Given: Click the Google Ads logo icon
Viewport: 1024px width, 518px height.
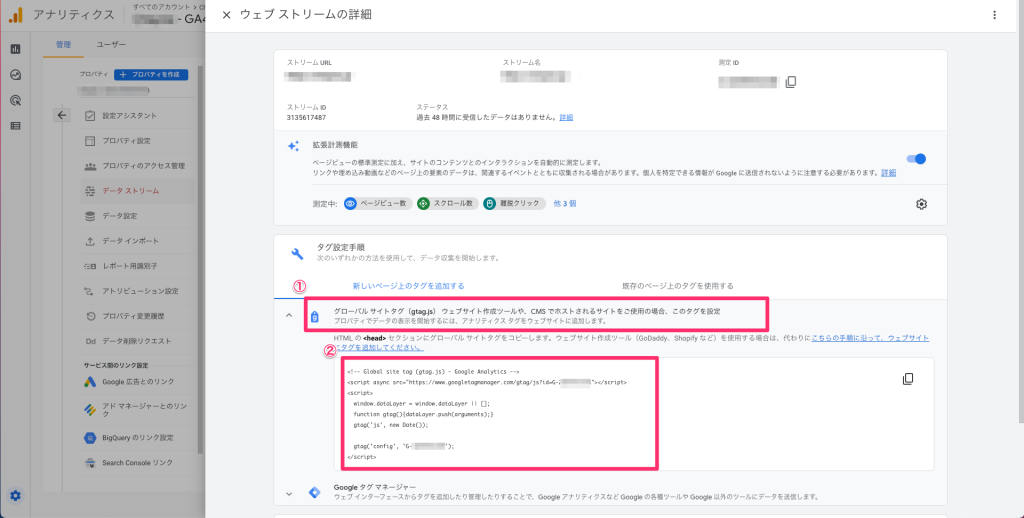Looking at the screenshot, I should pos(90,382).
